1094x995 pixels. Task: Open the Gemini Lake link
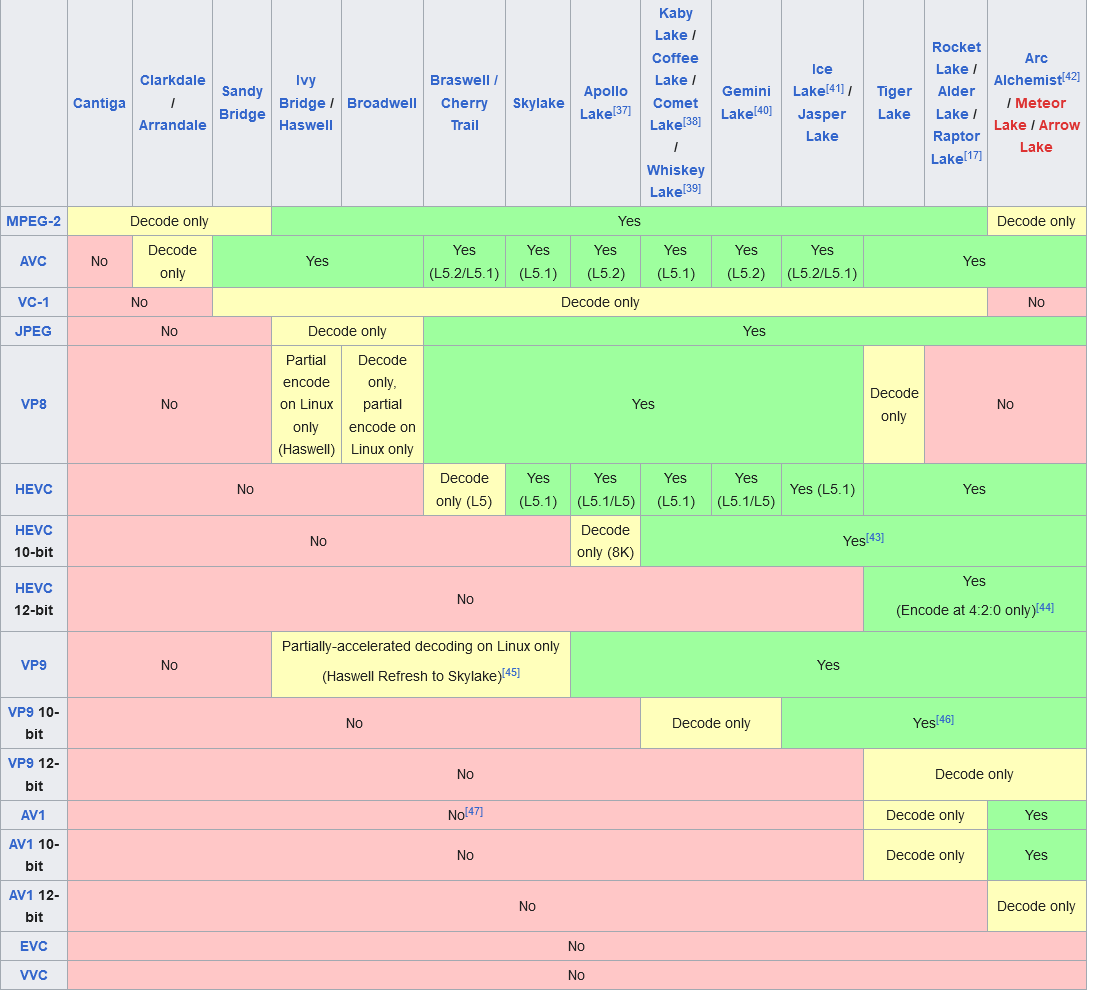[x=744, y=103]
